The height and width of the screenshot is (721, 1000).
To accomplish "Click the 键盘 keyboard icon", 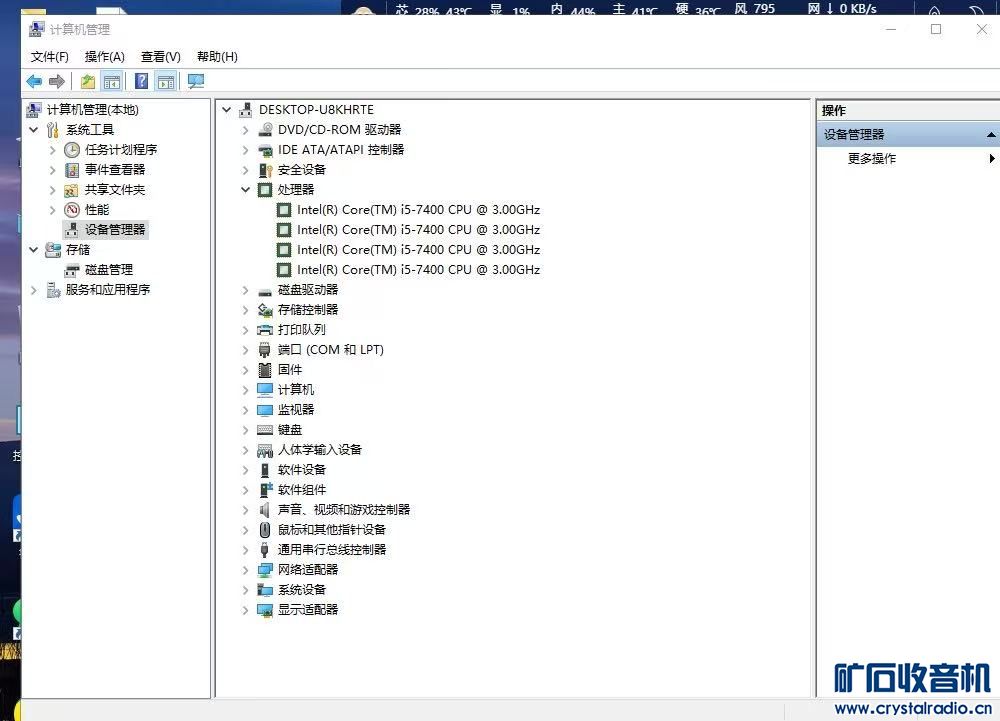I will 265,430.
